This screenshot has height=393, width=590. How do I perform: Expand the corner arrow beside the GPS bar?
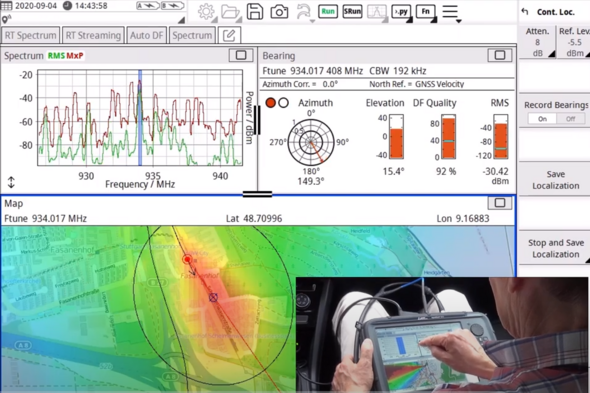(181, 20)
